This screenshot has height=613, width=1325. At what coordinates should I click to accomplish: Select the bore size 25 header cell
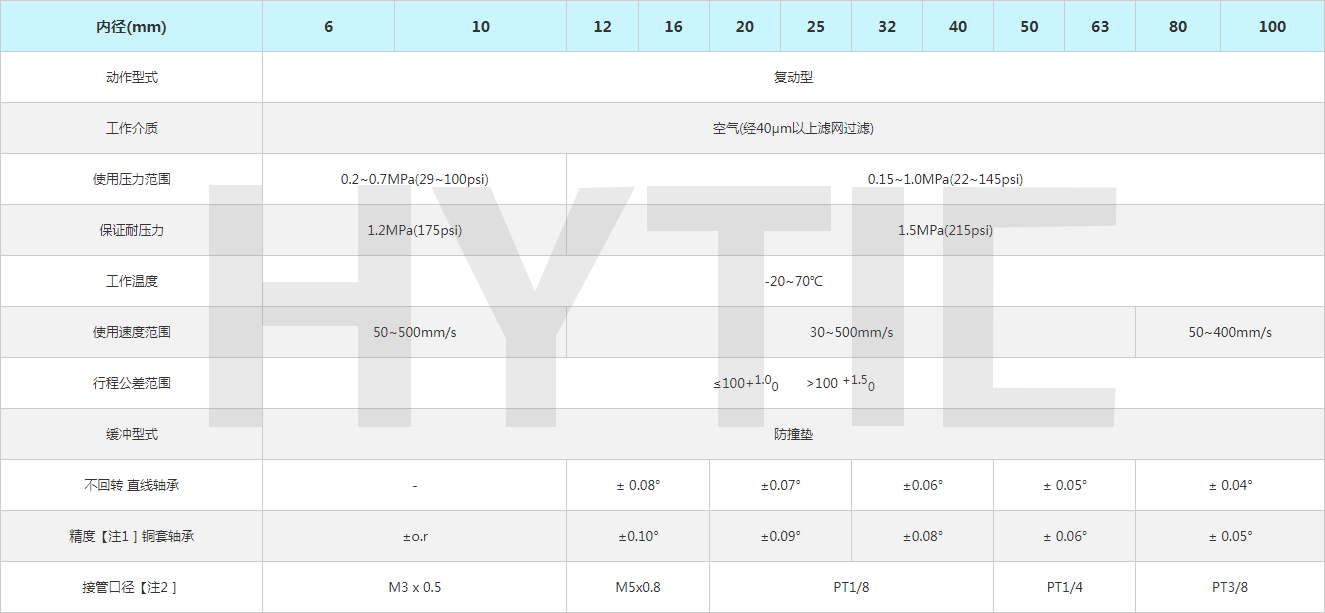816,26
